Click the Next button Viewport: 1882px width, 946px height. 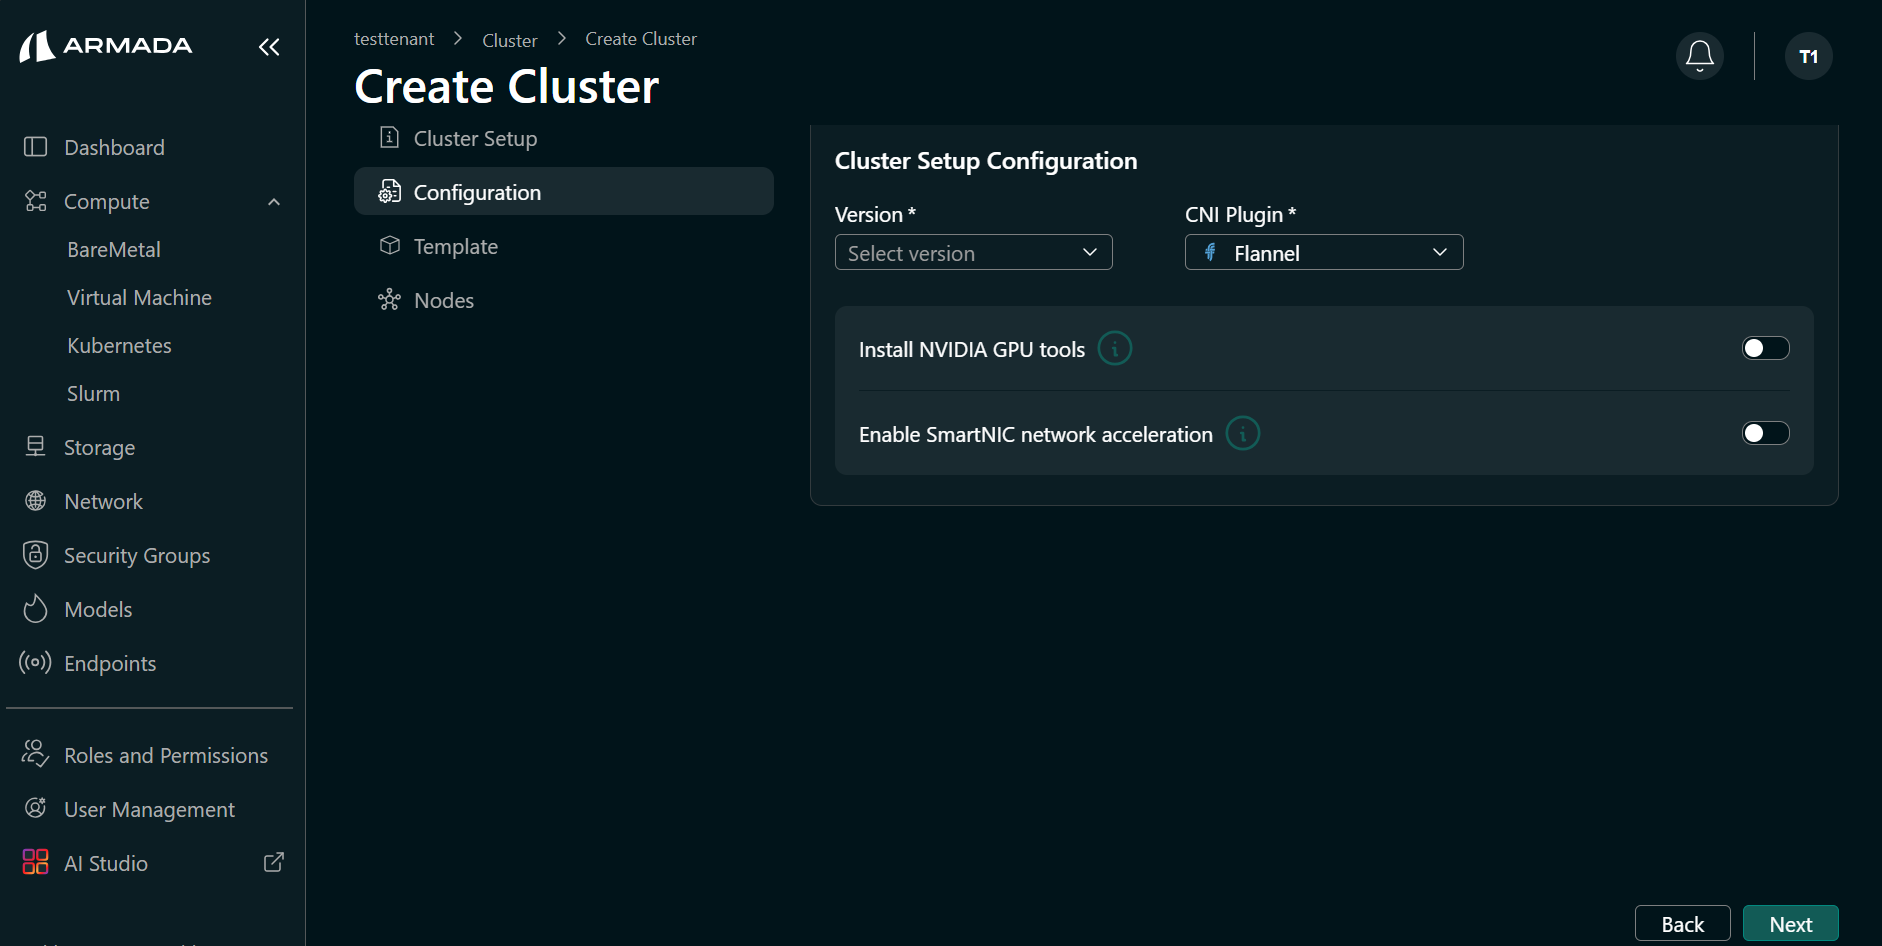1790,923
